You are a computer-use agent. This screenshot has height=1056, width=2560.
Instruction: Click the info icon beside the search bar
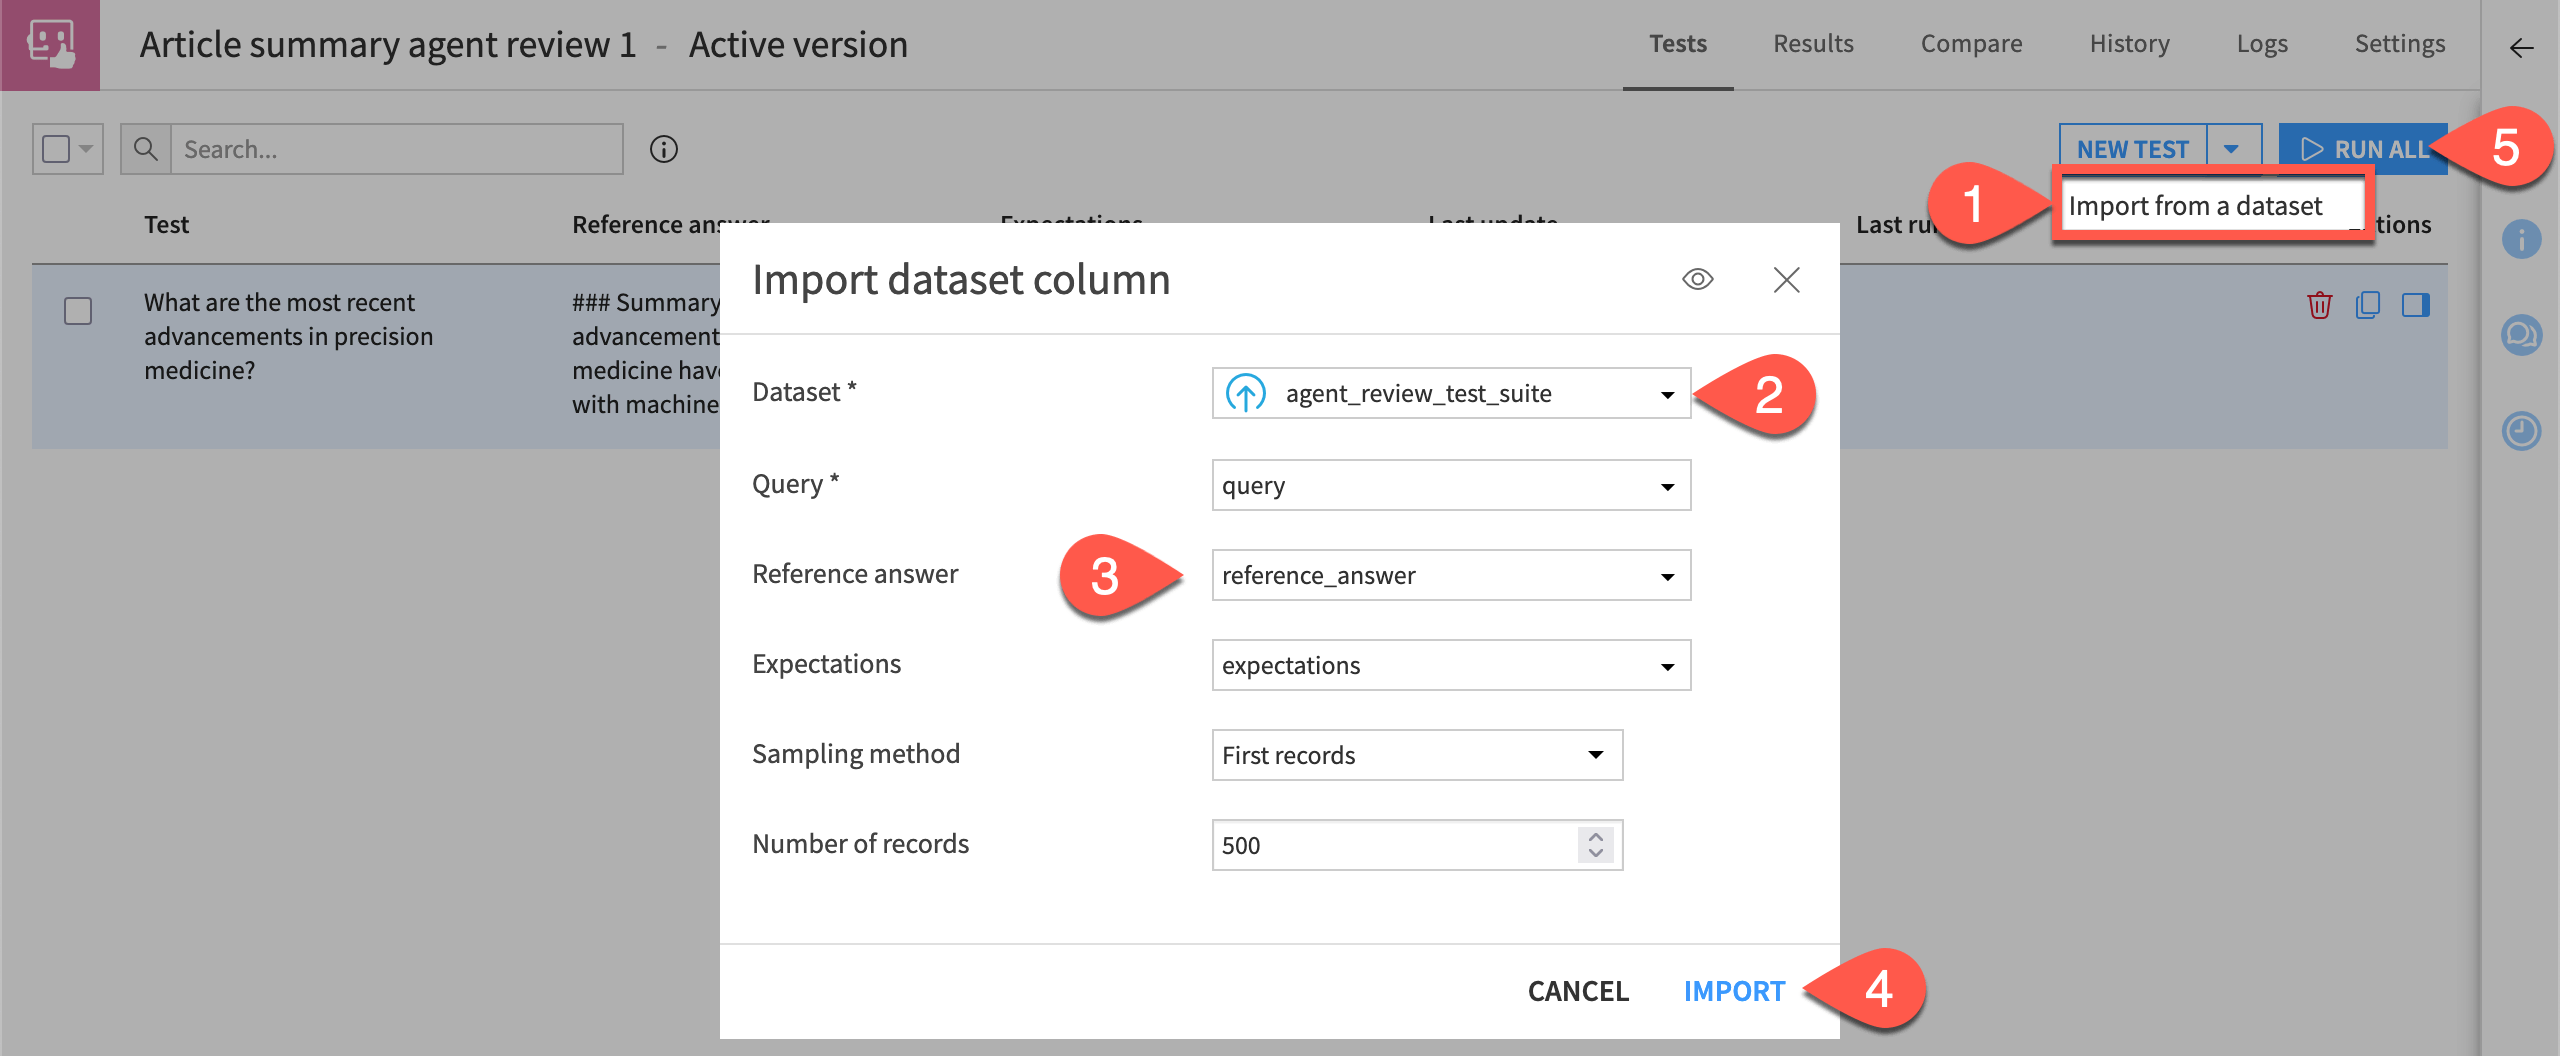click(663, 148)
